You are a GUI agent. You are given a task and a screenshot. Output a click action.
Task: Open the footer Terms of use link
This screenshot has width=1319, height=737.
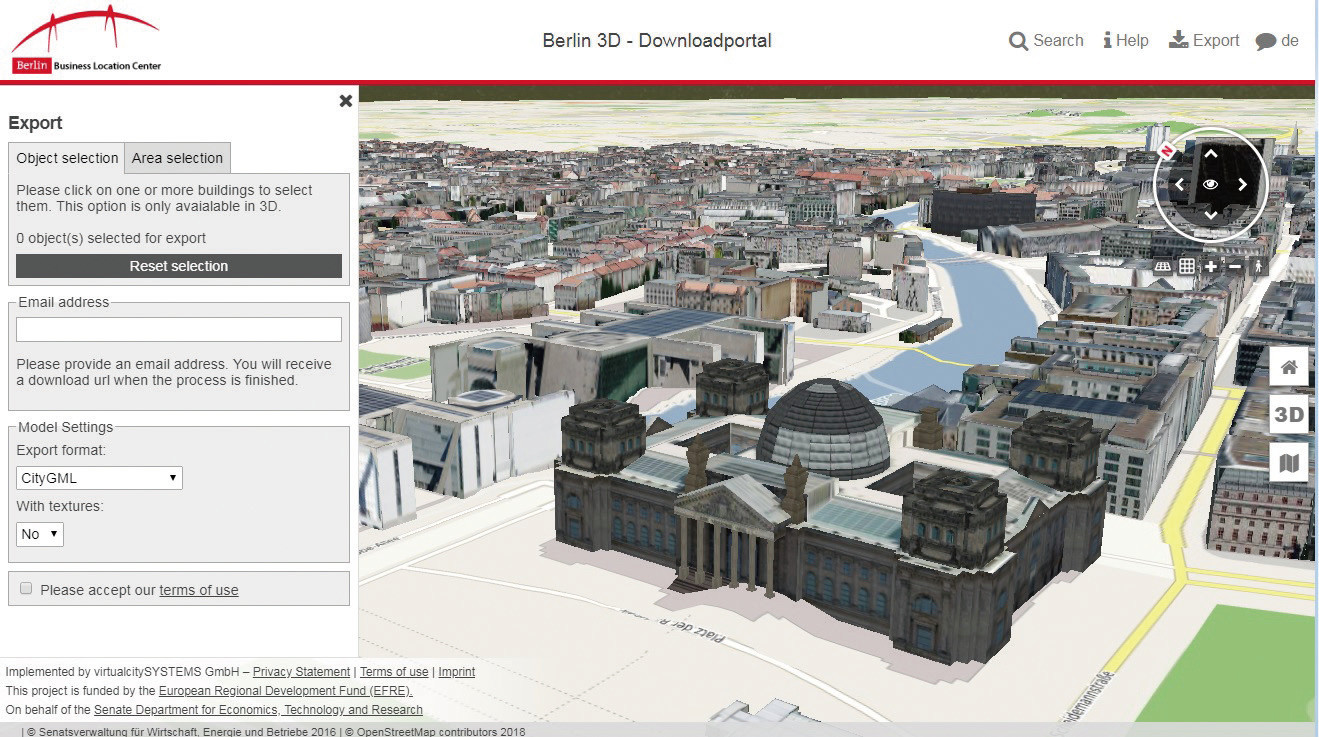(x=394, y=672)
